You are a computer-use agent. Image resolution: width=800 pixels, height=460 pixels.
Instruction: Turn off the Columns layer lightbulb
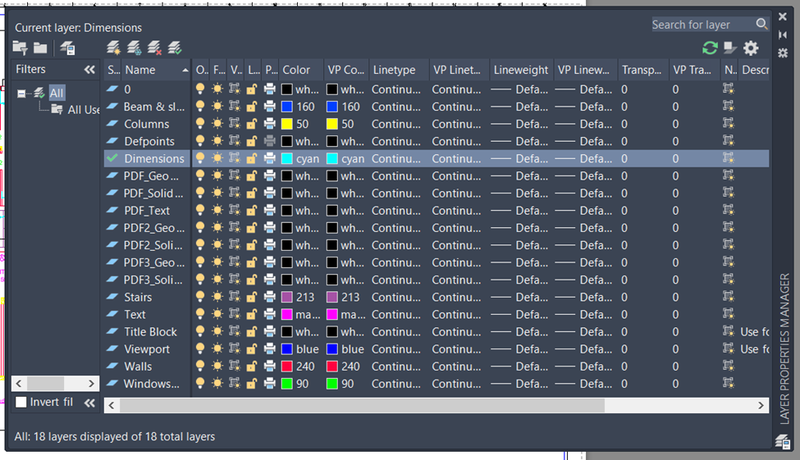click(200, 123)
